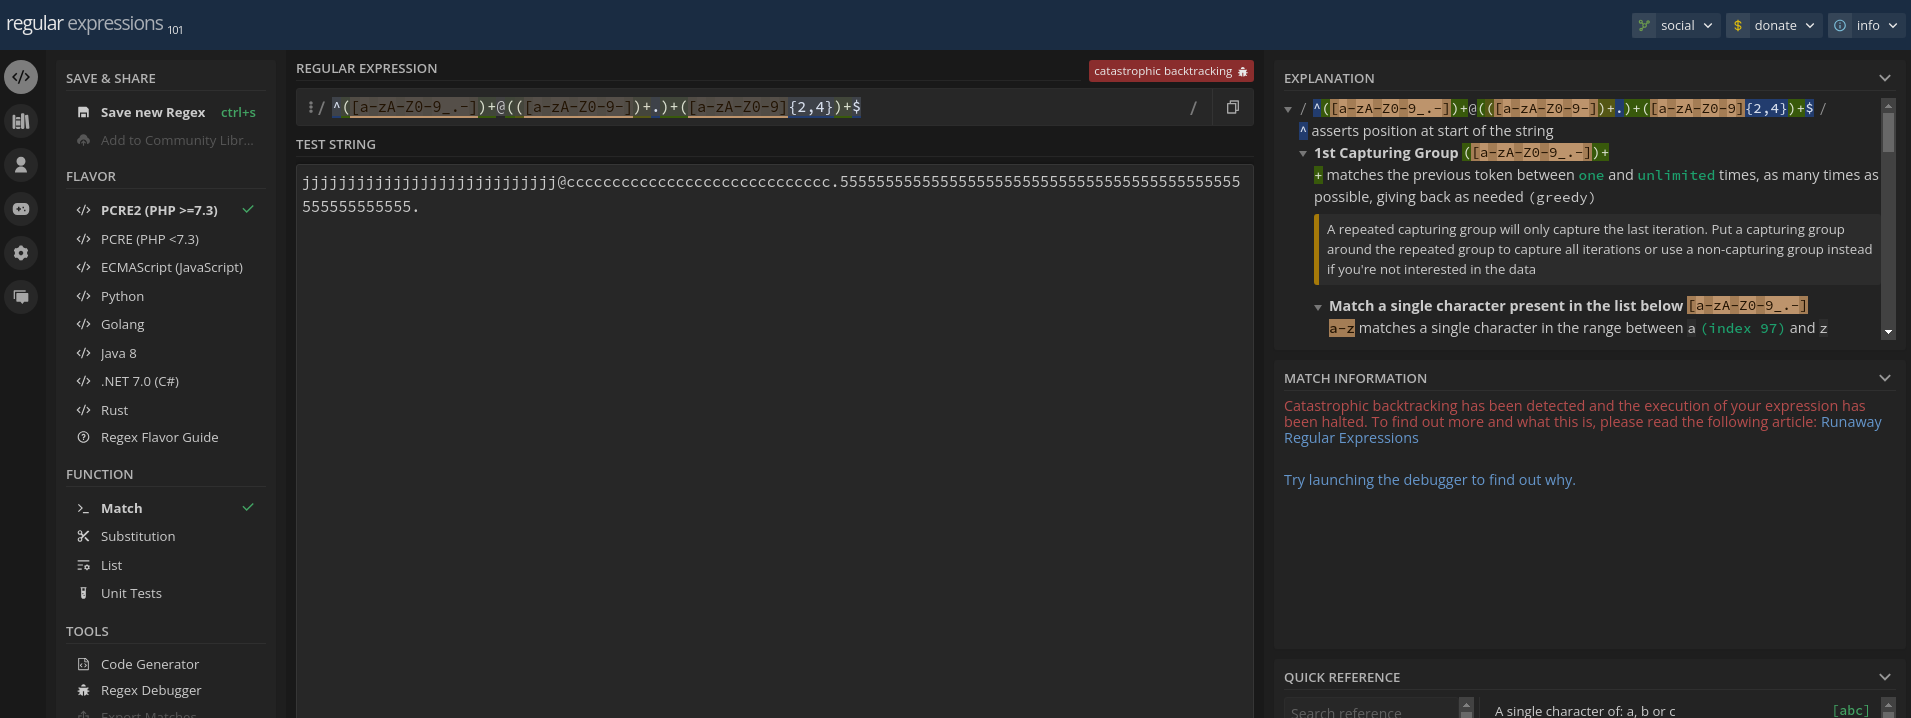Click the Search reference input field
This screenshot has height=718, width=1911.
[1370, 711]
